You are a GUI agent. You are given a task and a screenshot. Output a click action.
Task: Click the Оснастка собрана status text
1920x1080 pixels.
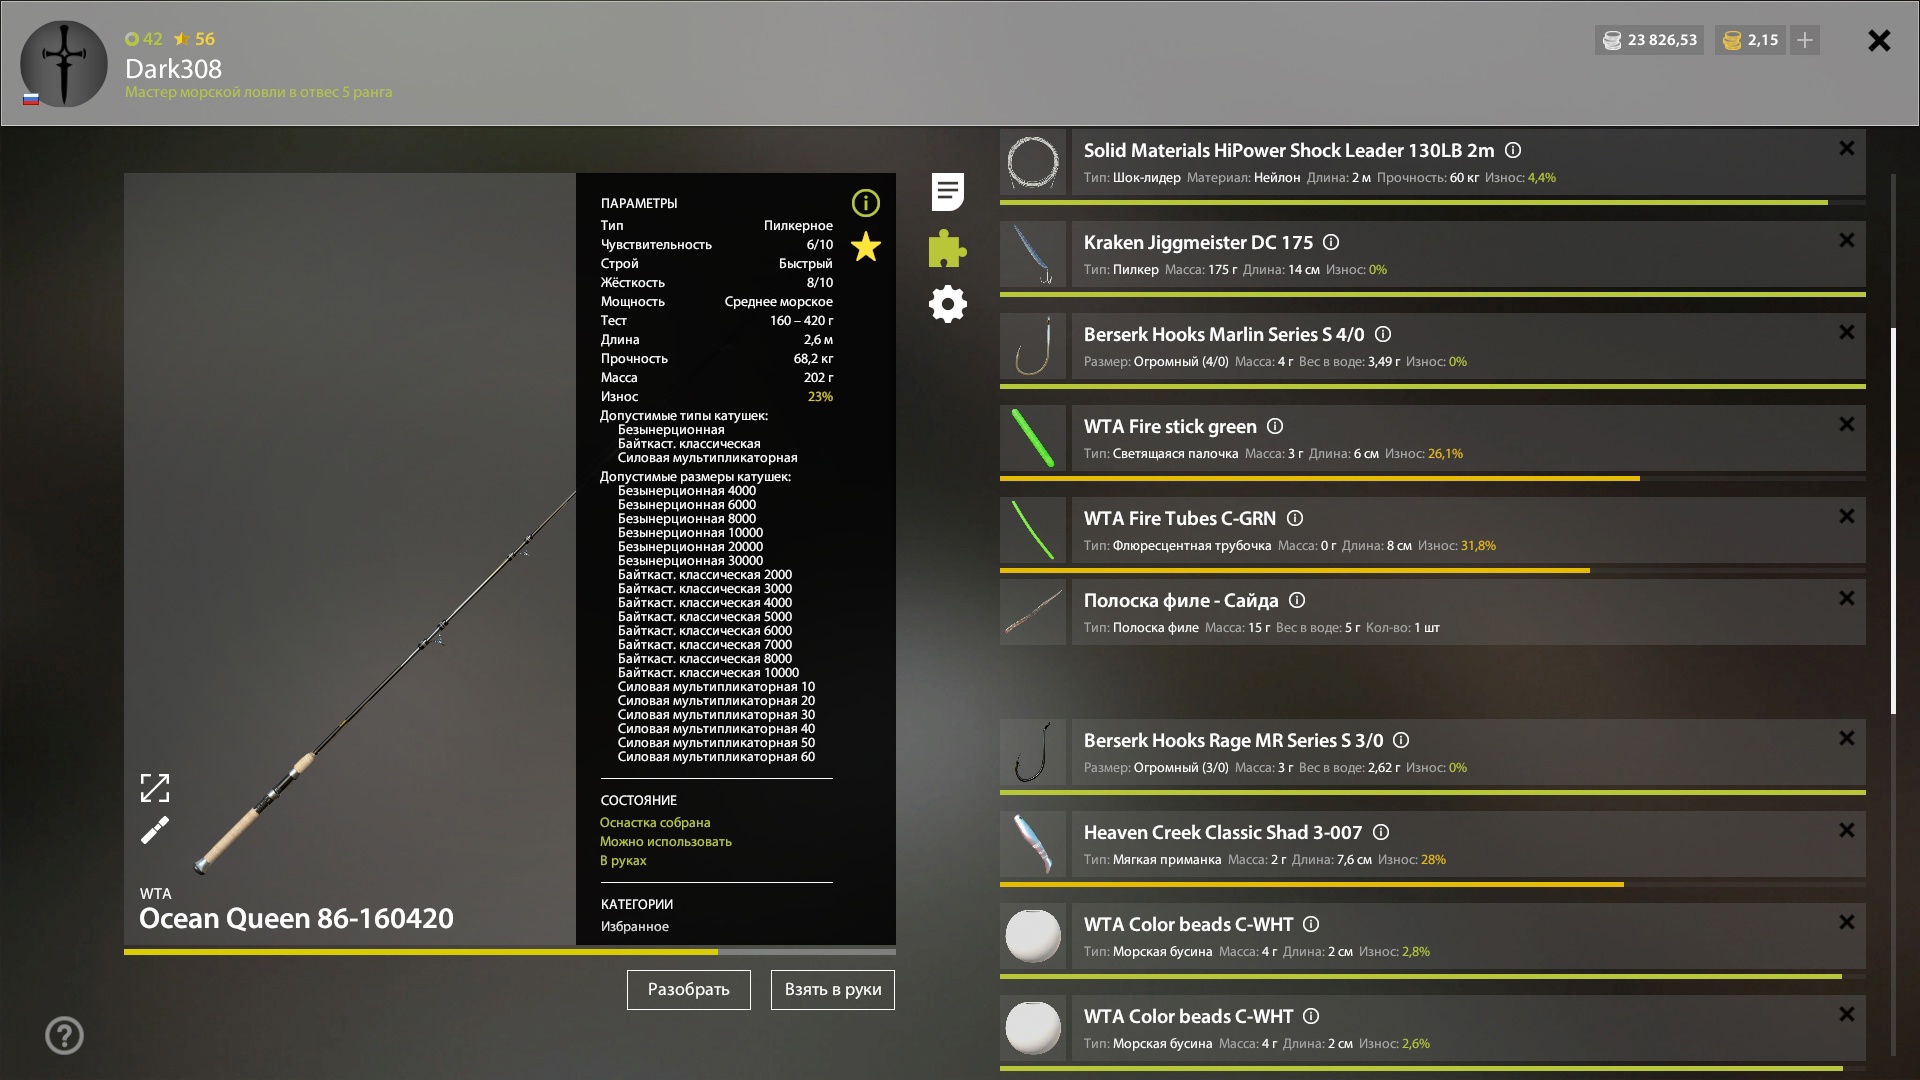coord(655,822)
